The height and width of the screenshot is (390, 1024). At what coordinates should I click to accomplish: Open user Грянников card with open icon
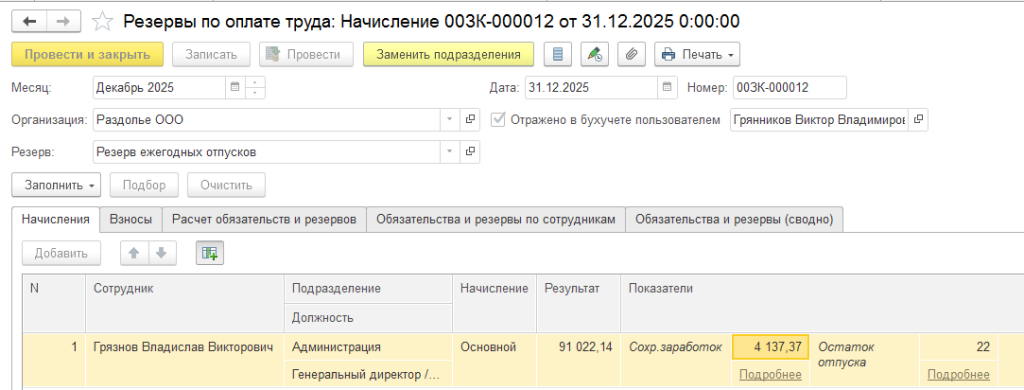[x=918, y=120]
